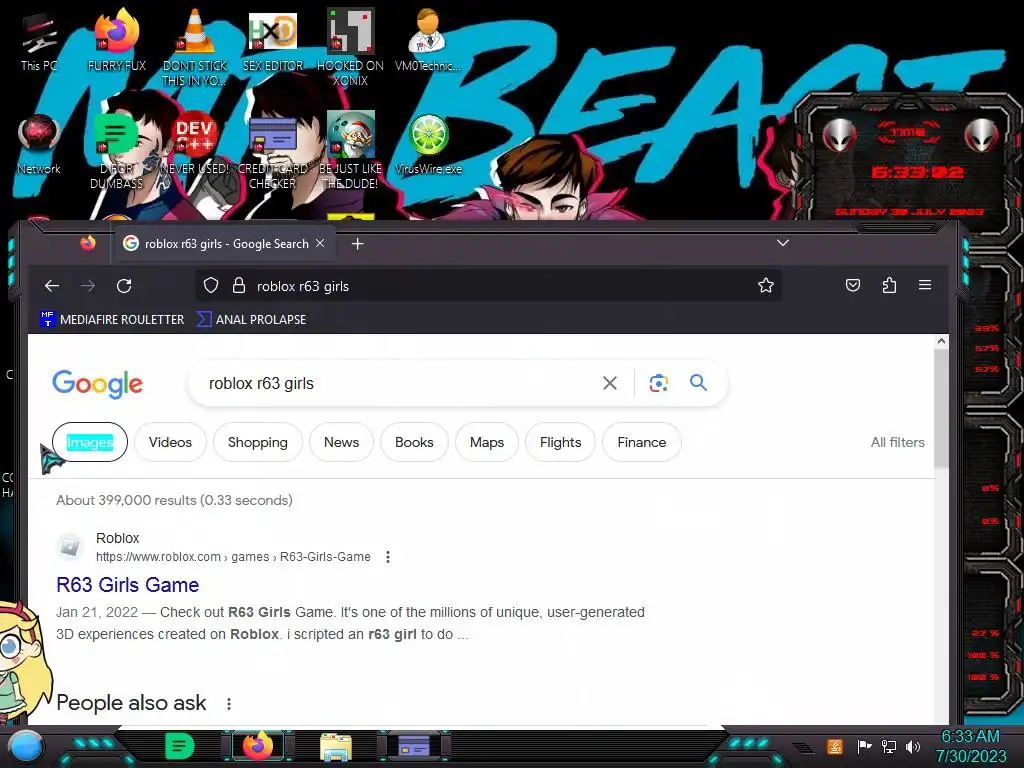1024x768 pixels.
Task: Switch to News results
Action: [342, 442]
